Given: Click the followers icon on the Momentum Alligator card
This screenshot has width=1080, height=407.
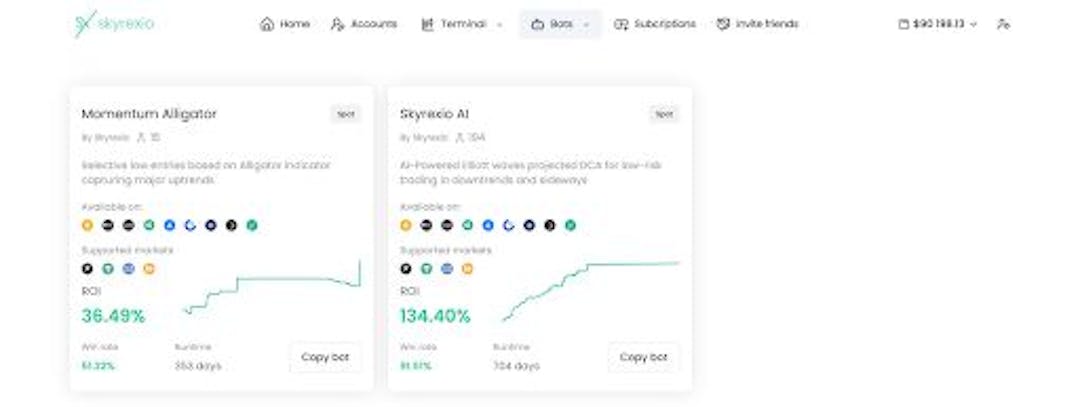Looking at the screenshot, I should (x=141, y=138).
